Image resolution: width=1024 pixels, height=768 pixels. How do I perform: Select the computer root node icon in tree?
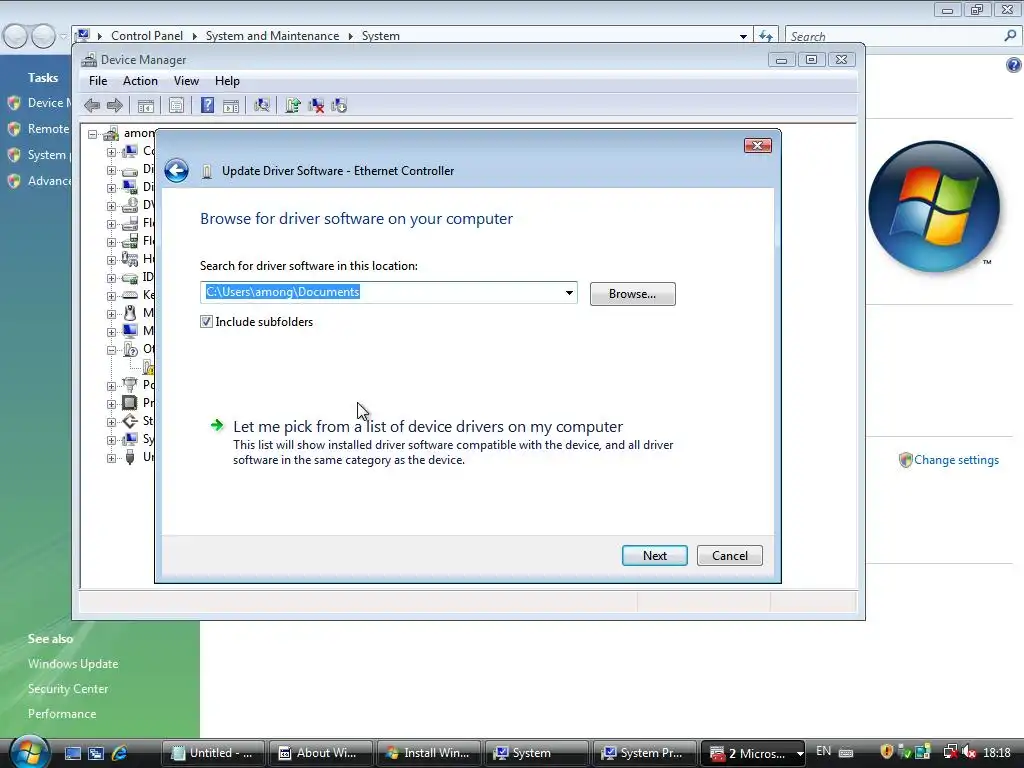point(112,133)
